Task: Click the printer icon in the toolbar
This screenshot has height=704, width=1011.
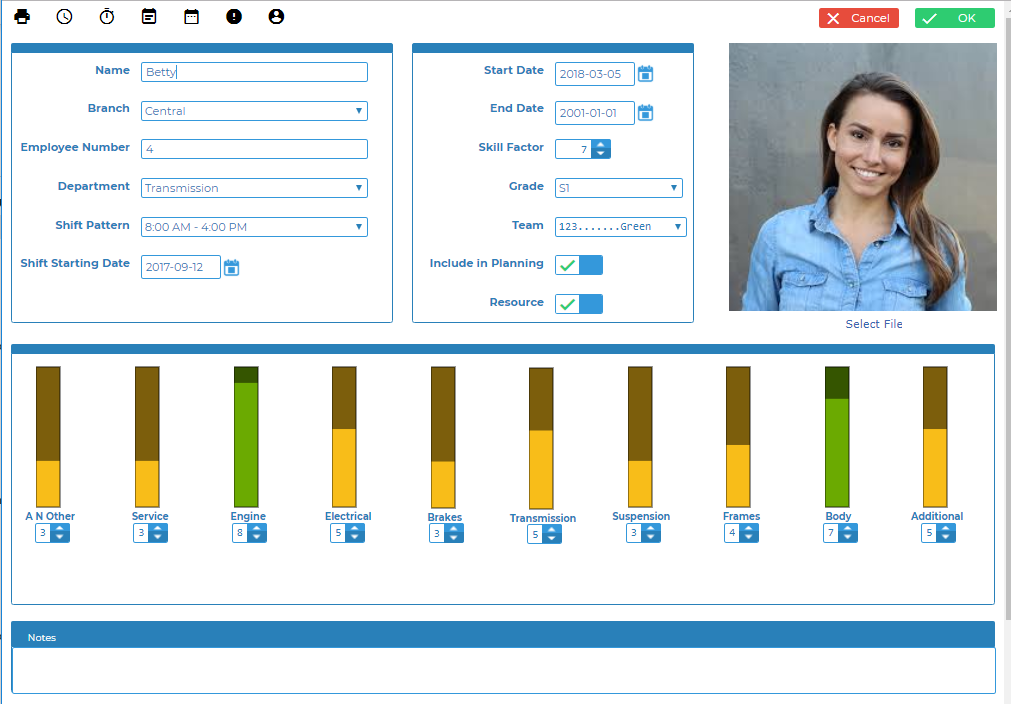Action: click(22, 17)
